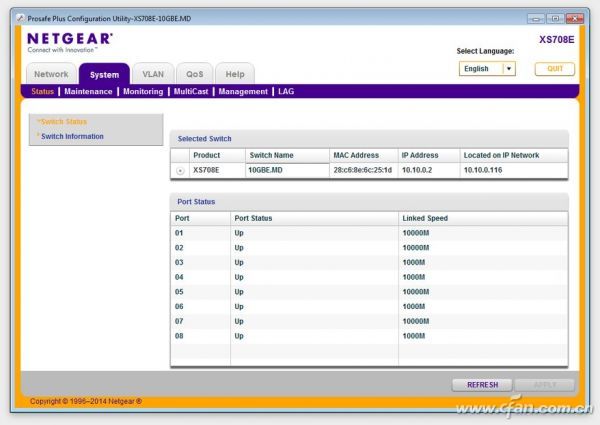This screenshot has height=425, width=600.
Task: Select Status submenu item
Action: [x=42, y=91]
